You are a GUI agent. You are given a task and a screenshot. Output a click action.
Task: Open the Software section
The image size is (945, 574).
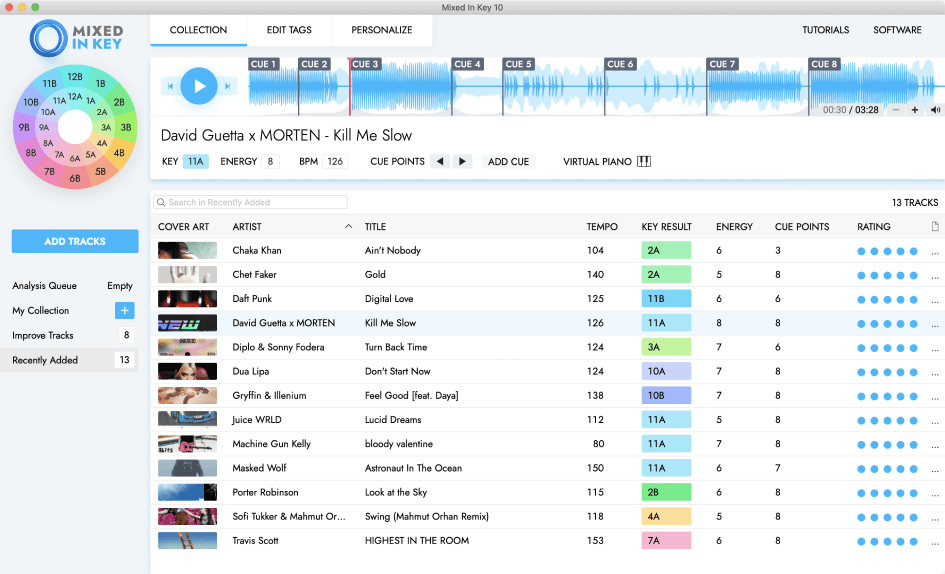tap(897, 30)
